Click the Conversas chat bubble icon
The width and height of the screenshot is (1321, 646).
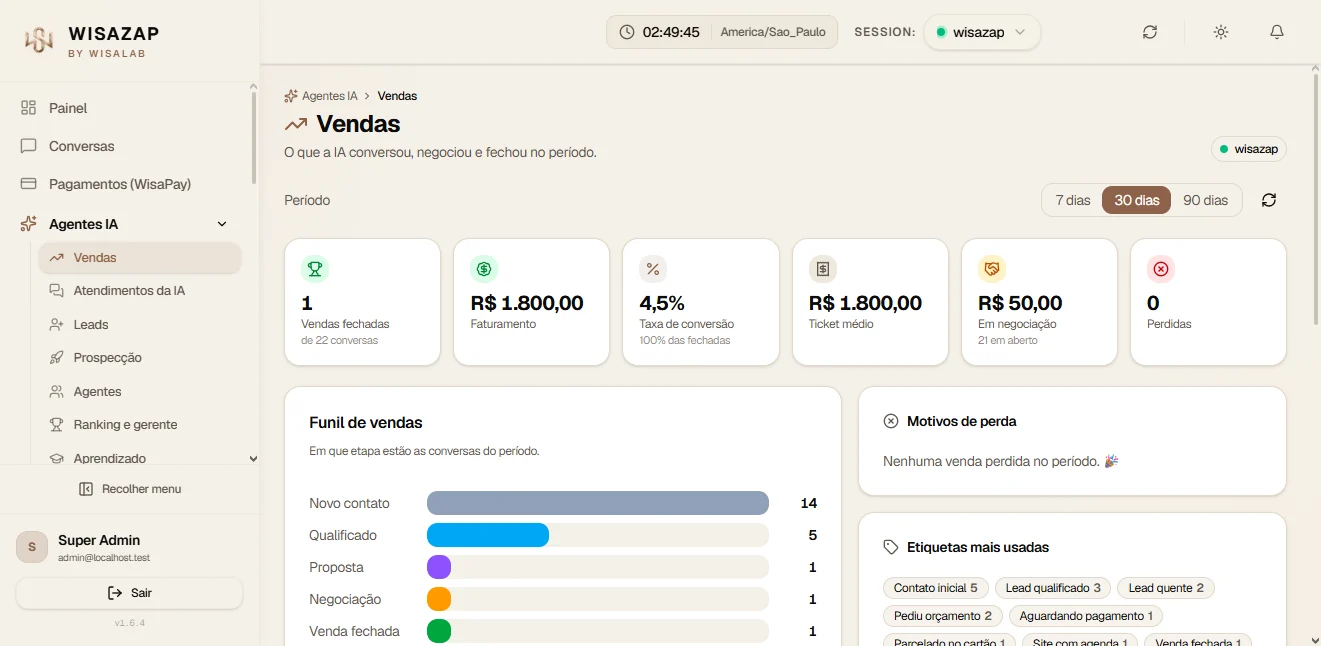[x=28, y=146]
